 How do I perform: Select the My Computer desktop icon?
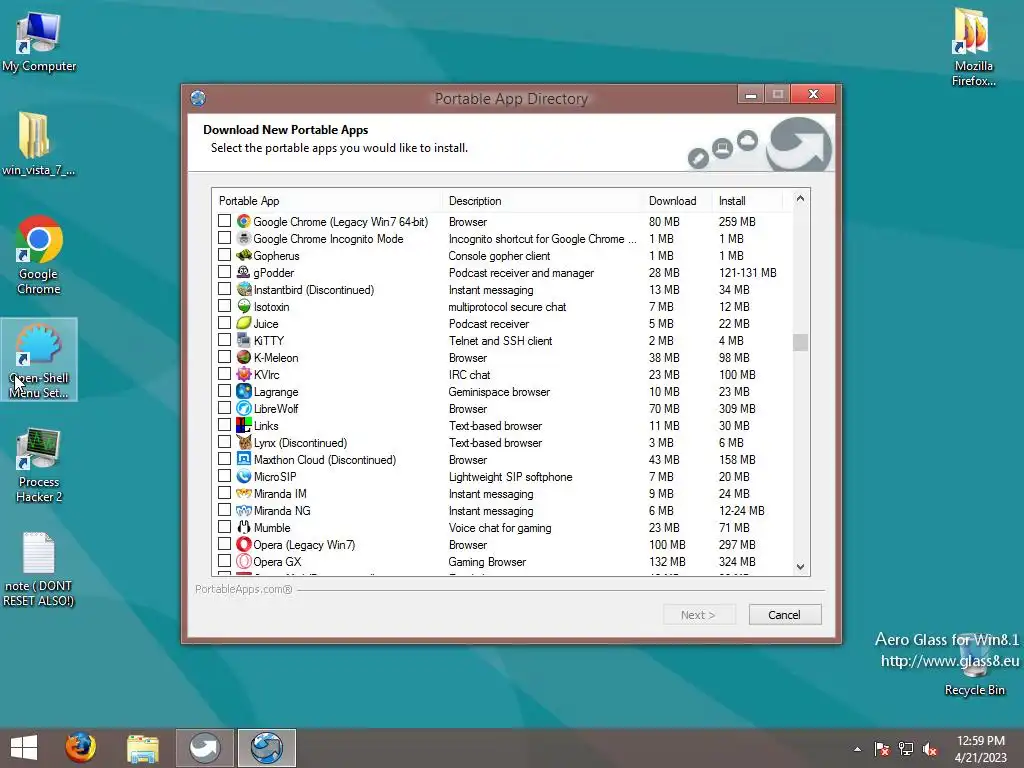(39, 40)
